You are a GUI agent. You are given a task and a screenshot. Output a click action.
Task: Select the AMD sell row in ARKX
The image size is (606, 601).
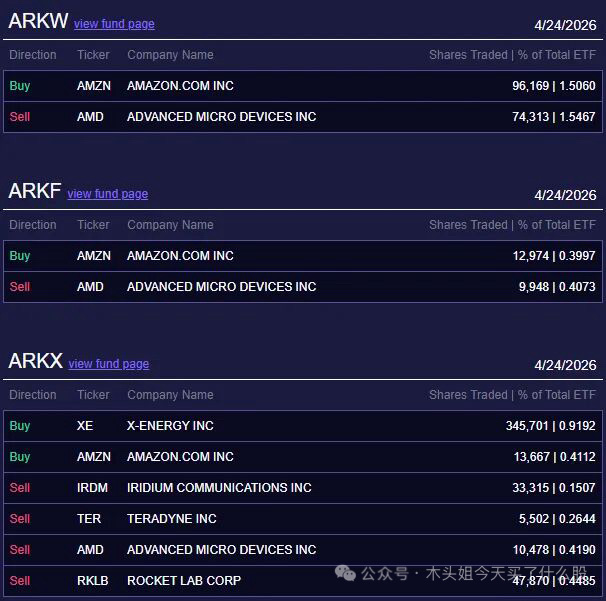[x=302, y=550]
